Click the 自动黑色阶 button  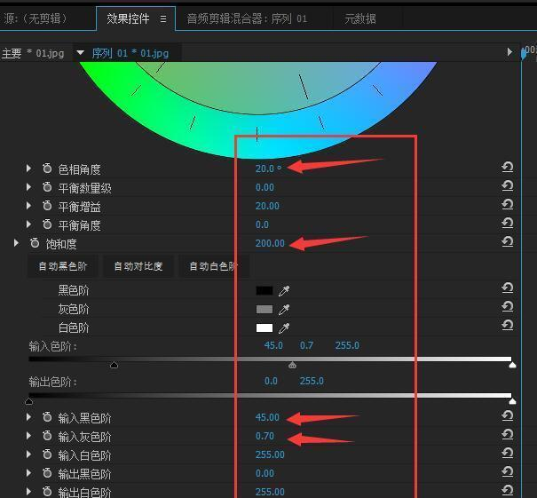pos(63,266)
